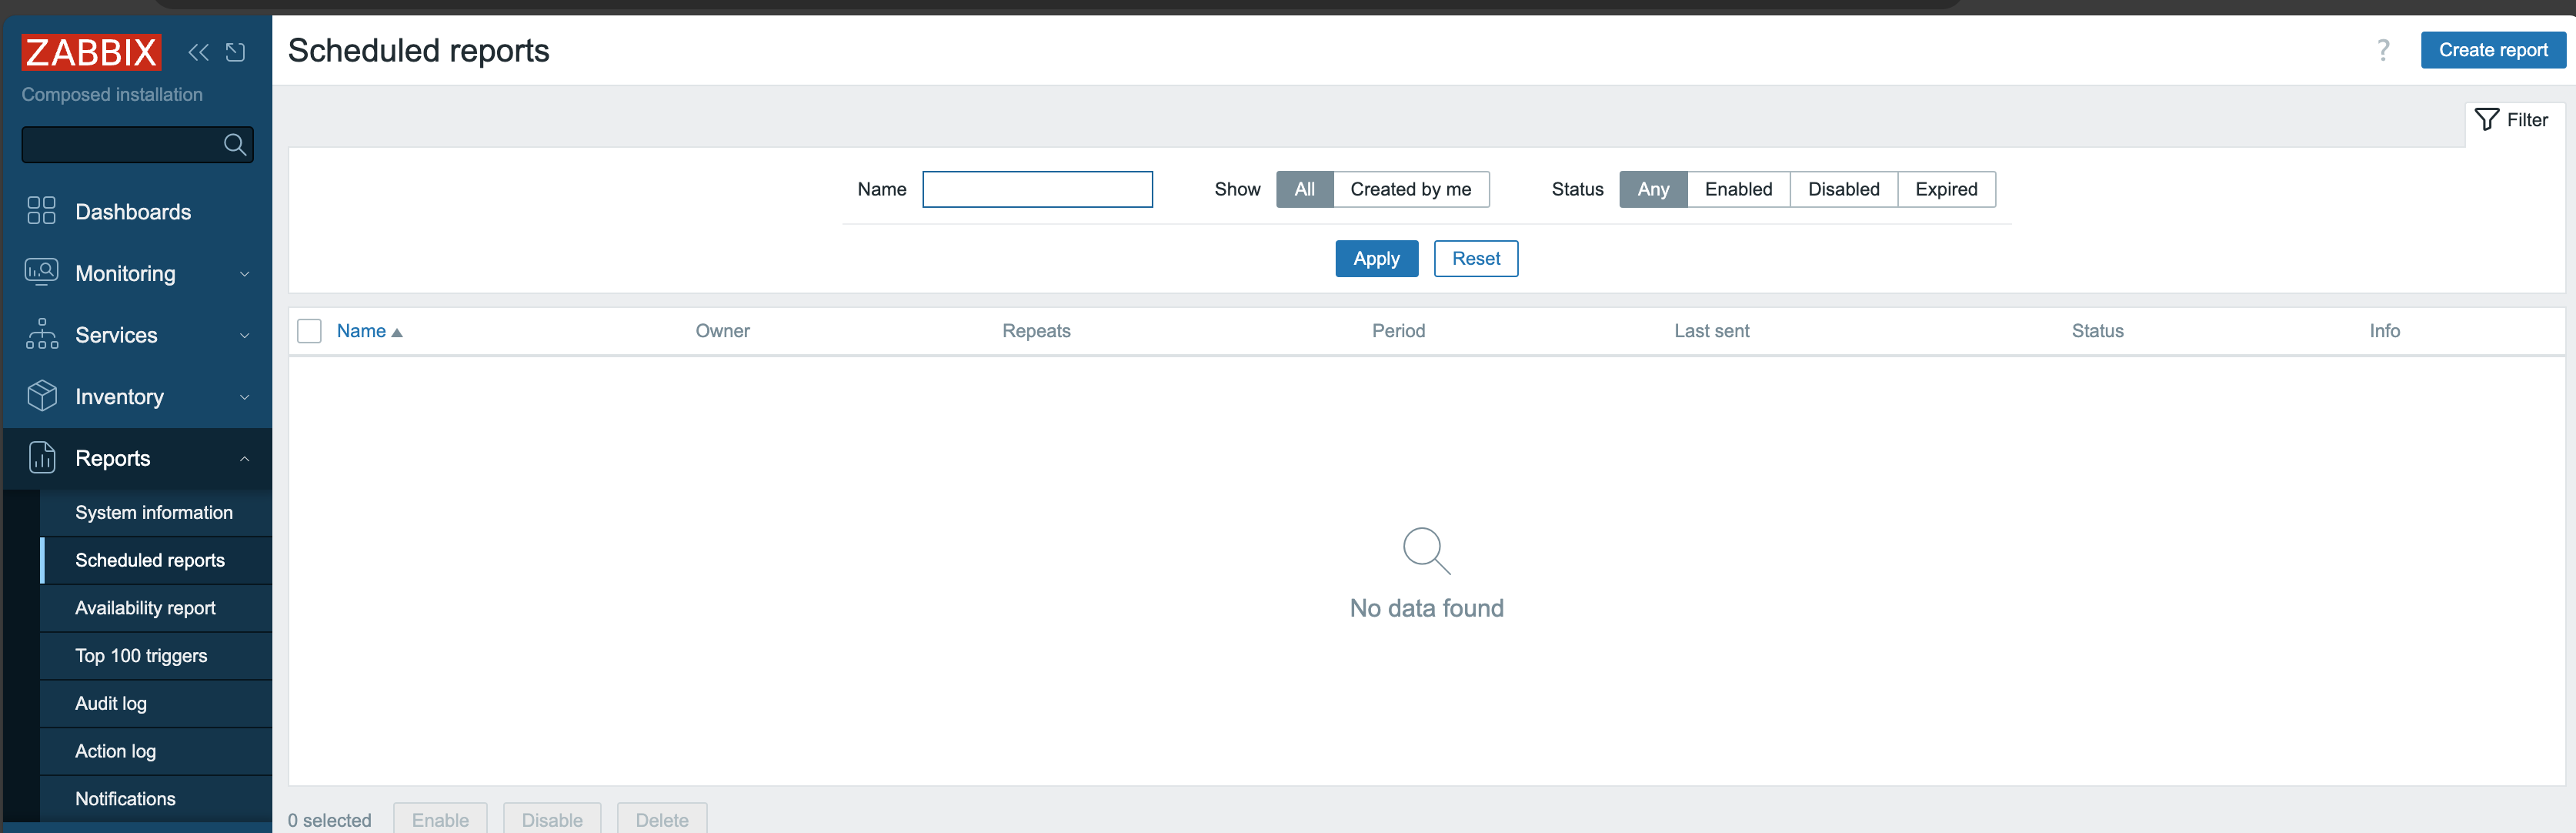Toggle the Filter funnel tab
The image size is (2576, 833).
(2513, 120)
